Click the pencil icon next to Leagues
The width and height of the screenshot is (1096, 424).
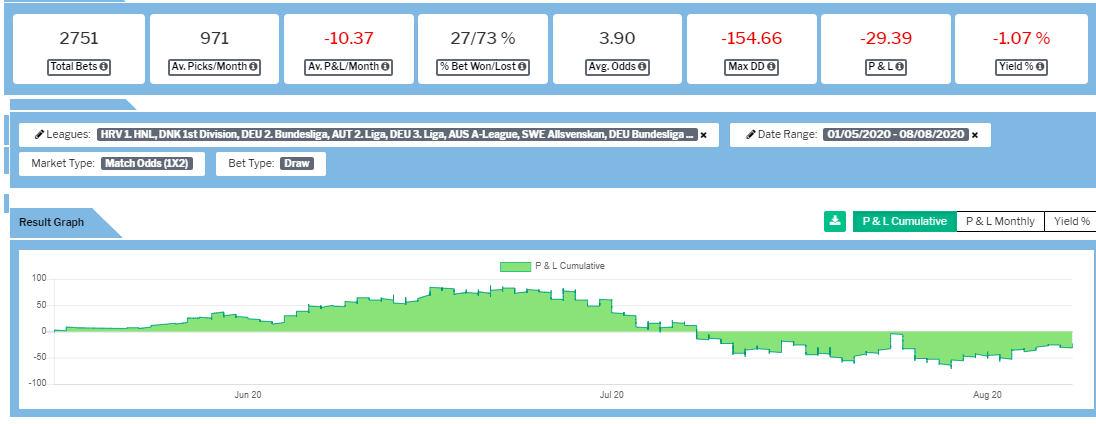[x=38, y=135]
